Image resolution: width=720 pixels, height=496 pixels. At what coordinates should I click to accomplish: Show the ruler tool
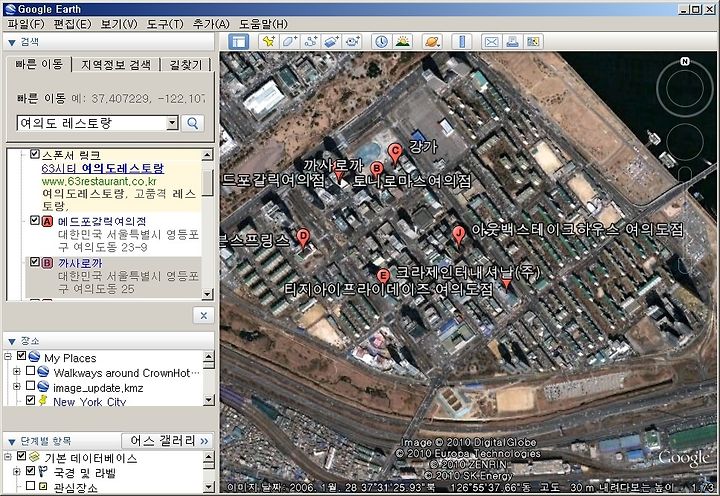click(462, 42)
